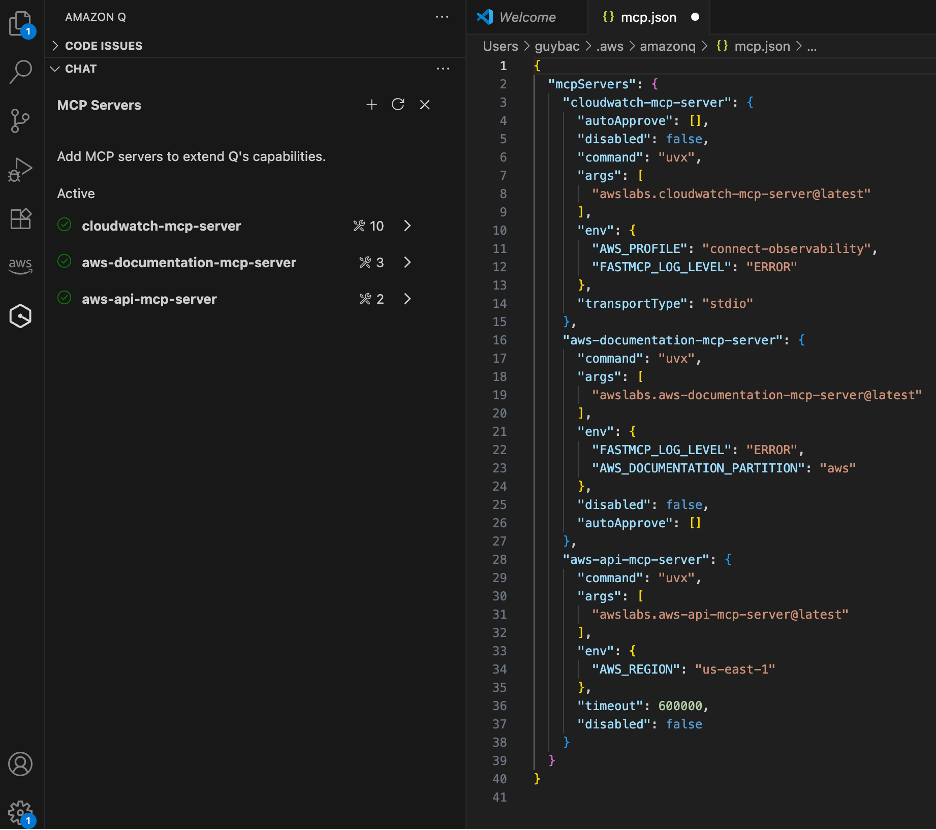
Task: Click the Accounts icon in activity bar
Action: (21, 764)
